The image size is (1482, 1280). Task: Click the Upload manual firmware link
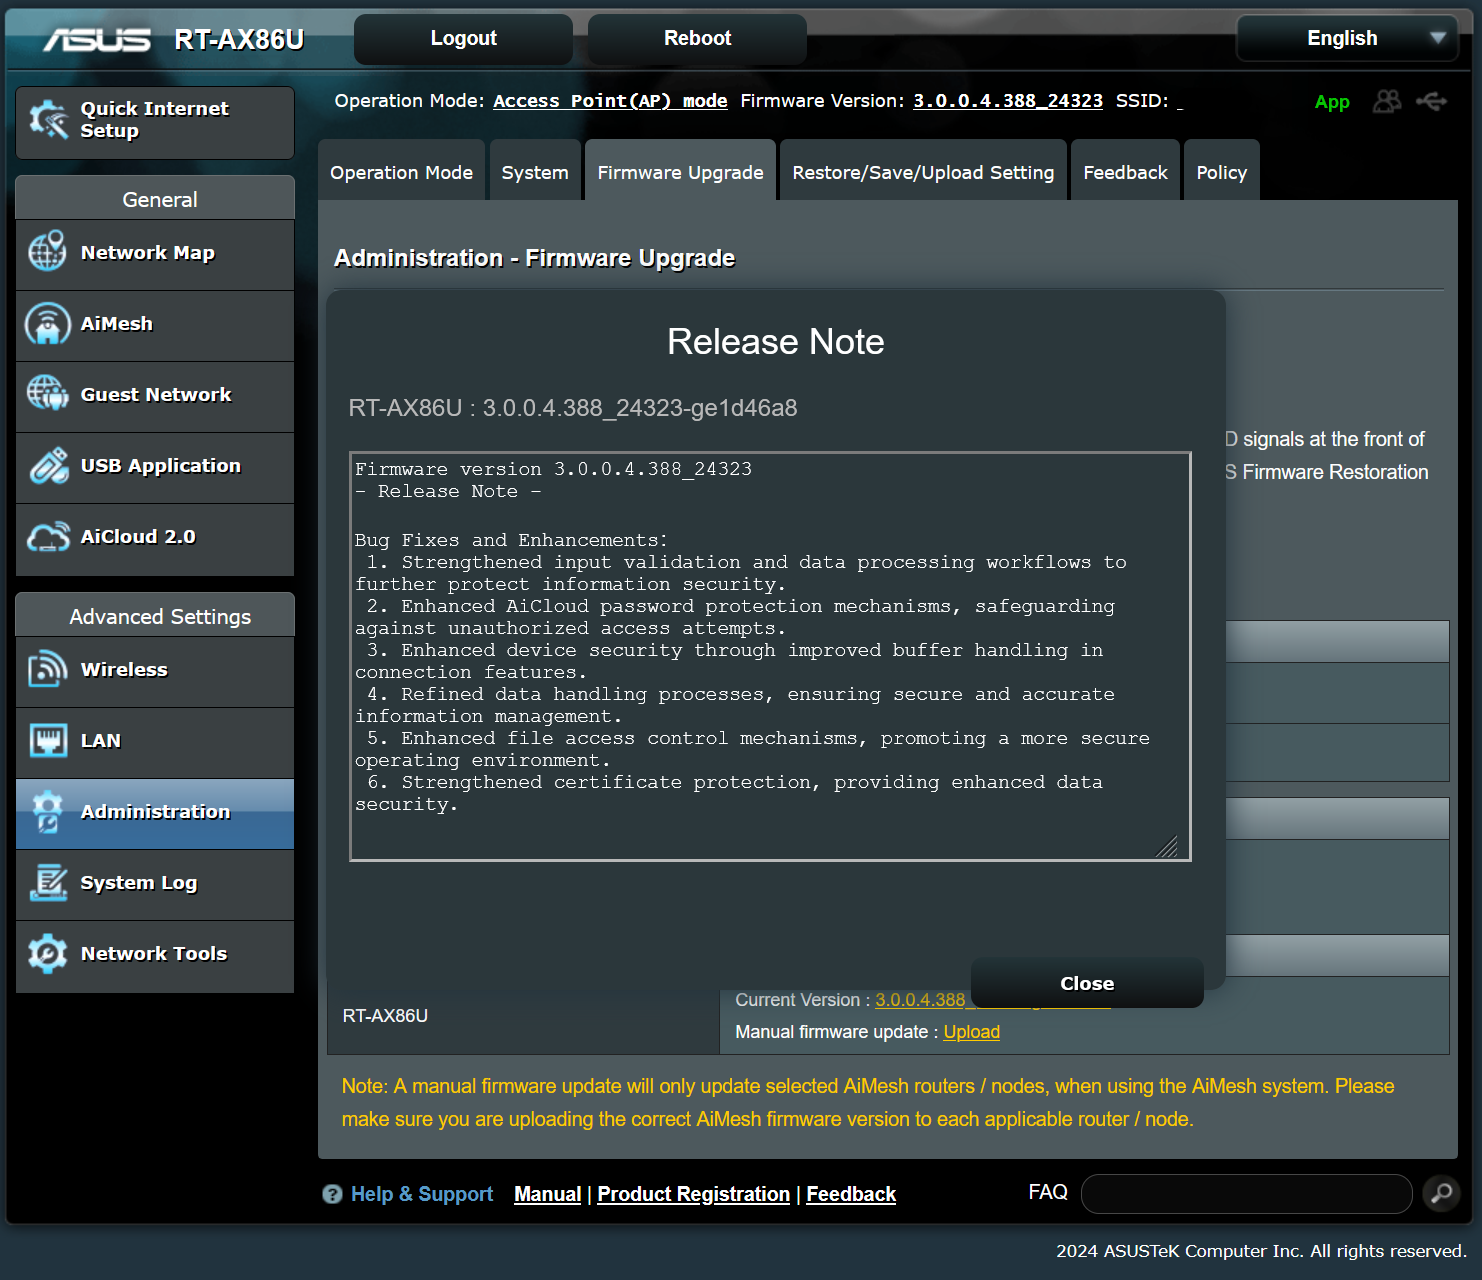click(971, 1032)
